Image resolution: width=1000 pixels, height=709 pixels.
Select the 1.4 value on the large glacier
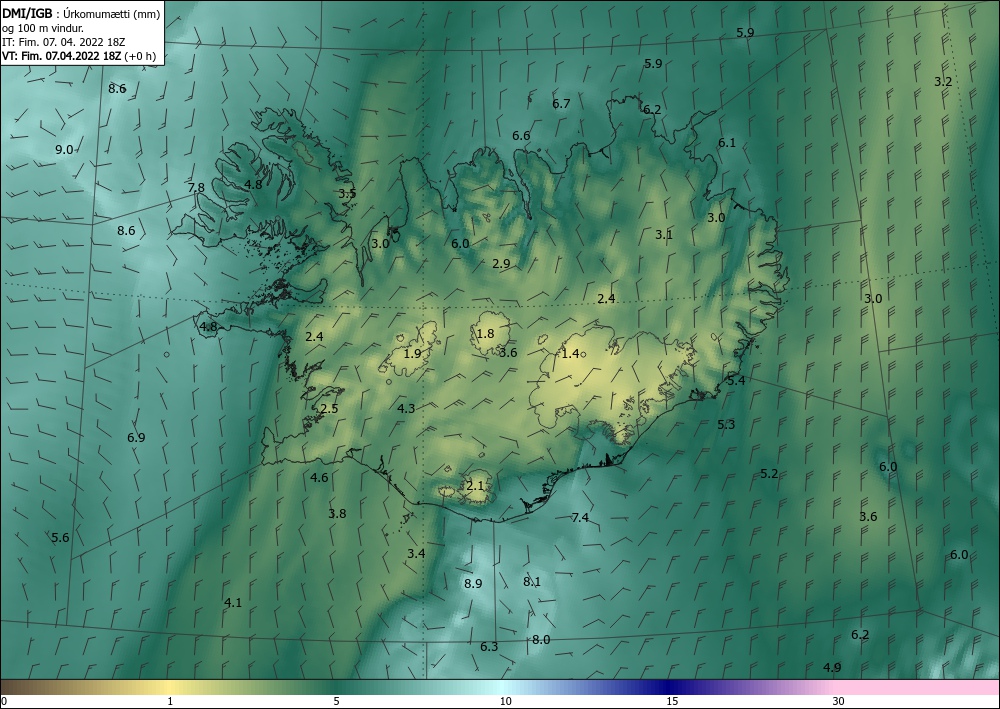click(x=570, y=353)
